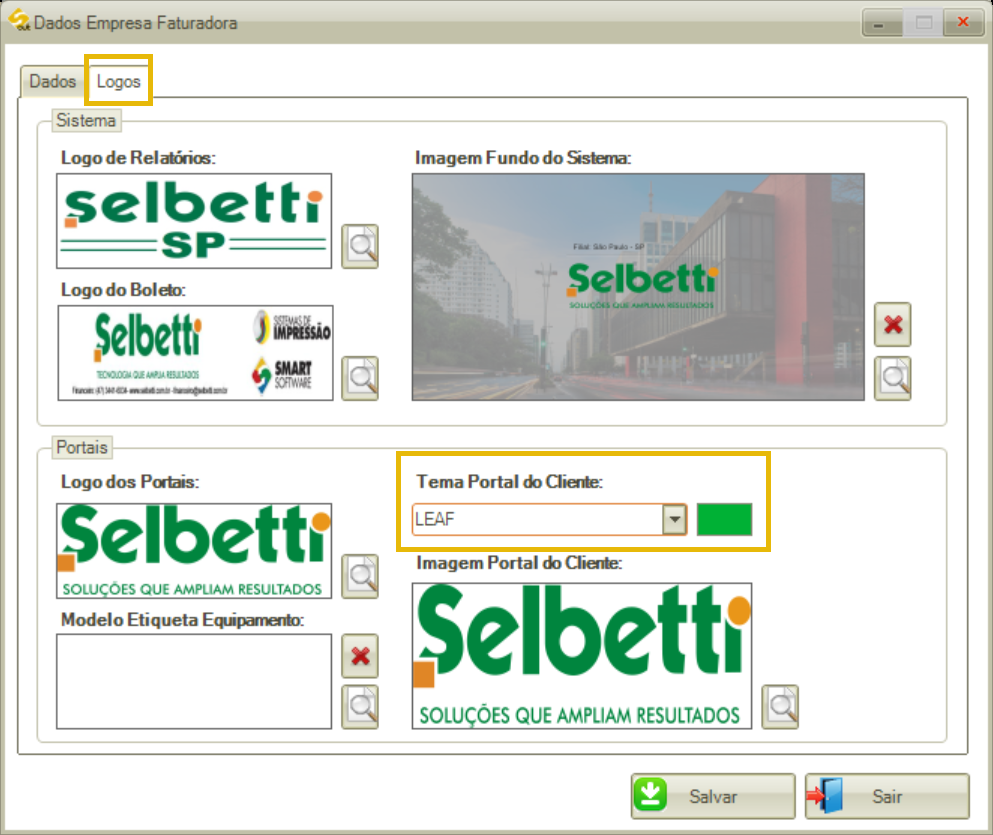Click the Logo do Boleto preview image
993x835 pixels.
tap(195, 353)
